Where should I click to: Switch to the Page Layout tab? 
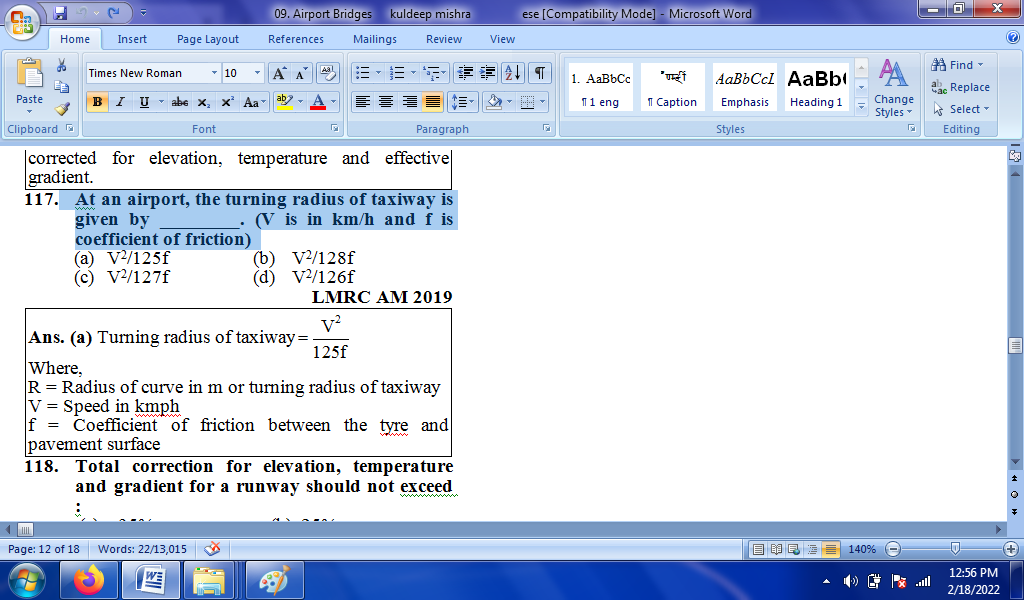click(x=208, y=39)
